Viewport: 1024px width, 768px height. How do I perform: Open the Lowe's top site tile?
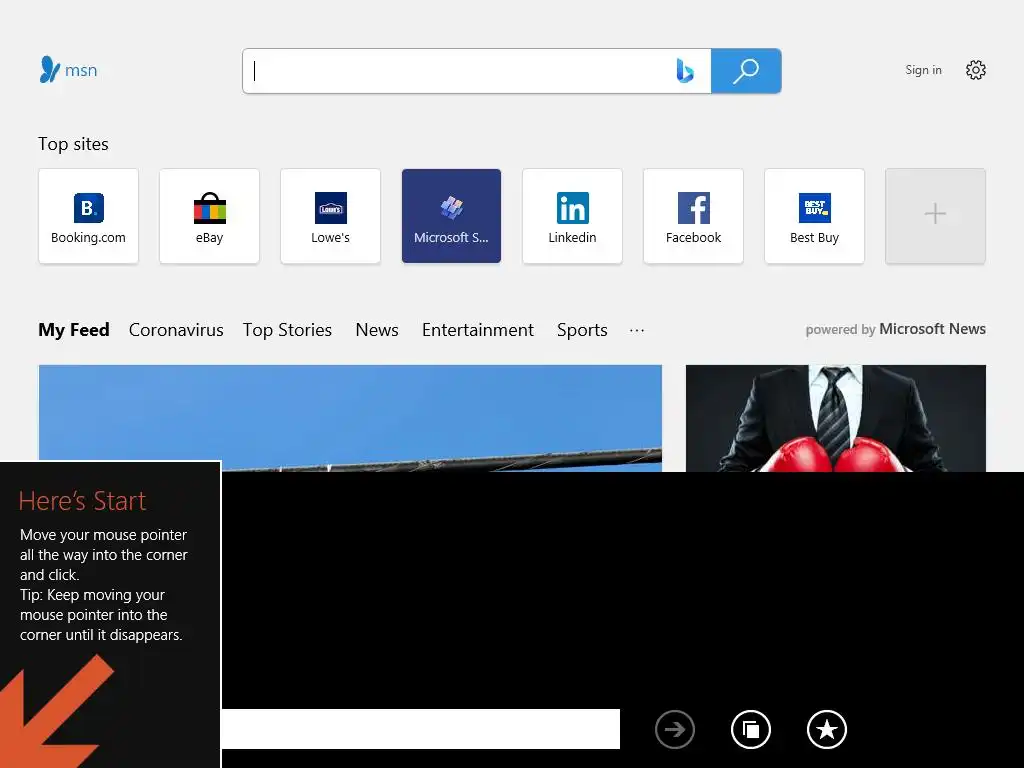point(330,216)
